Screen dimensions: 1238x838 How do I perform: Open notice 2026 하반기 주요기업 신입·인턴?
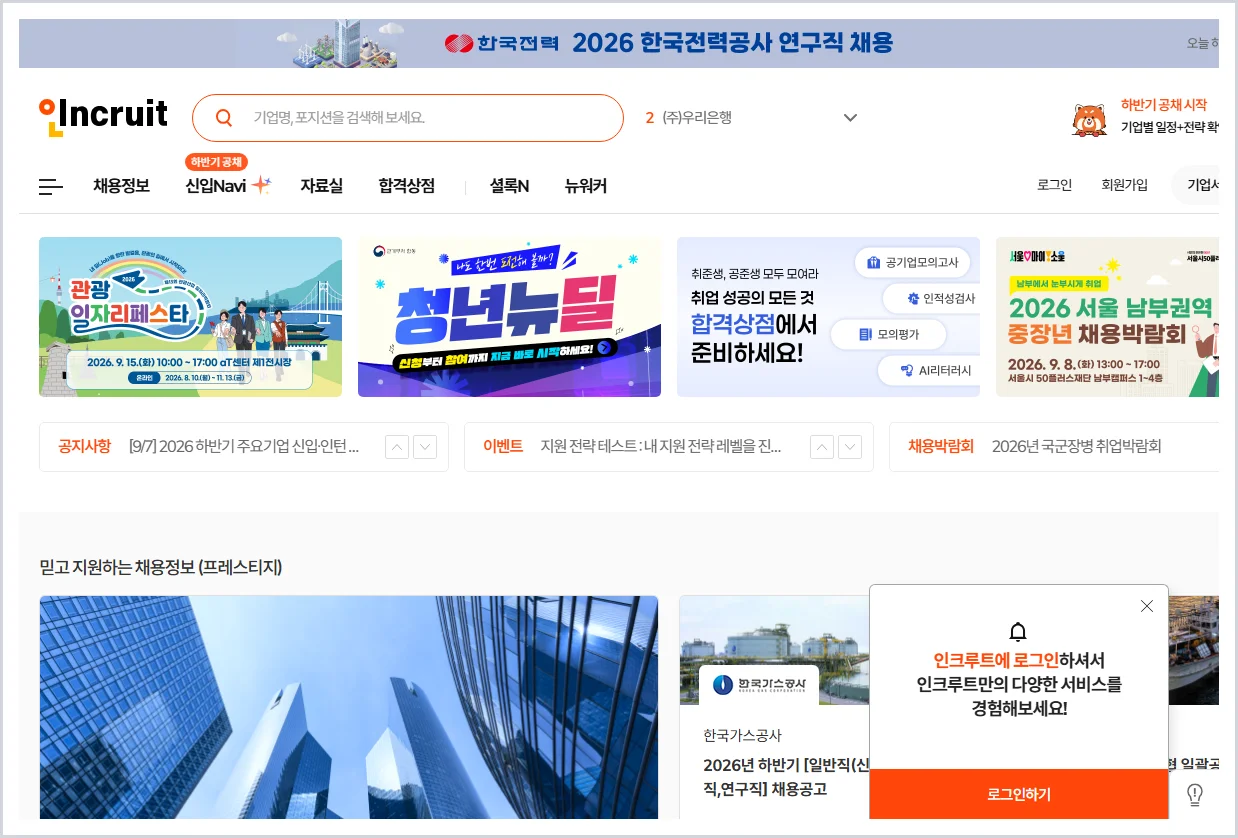point(244,447)
